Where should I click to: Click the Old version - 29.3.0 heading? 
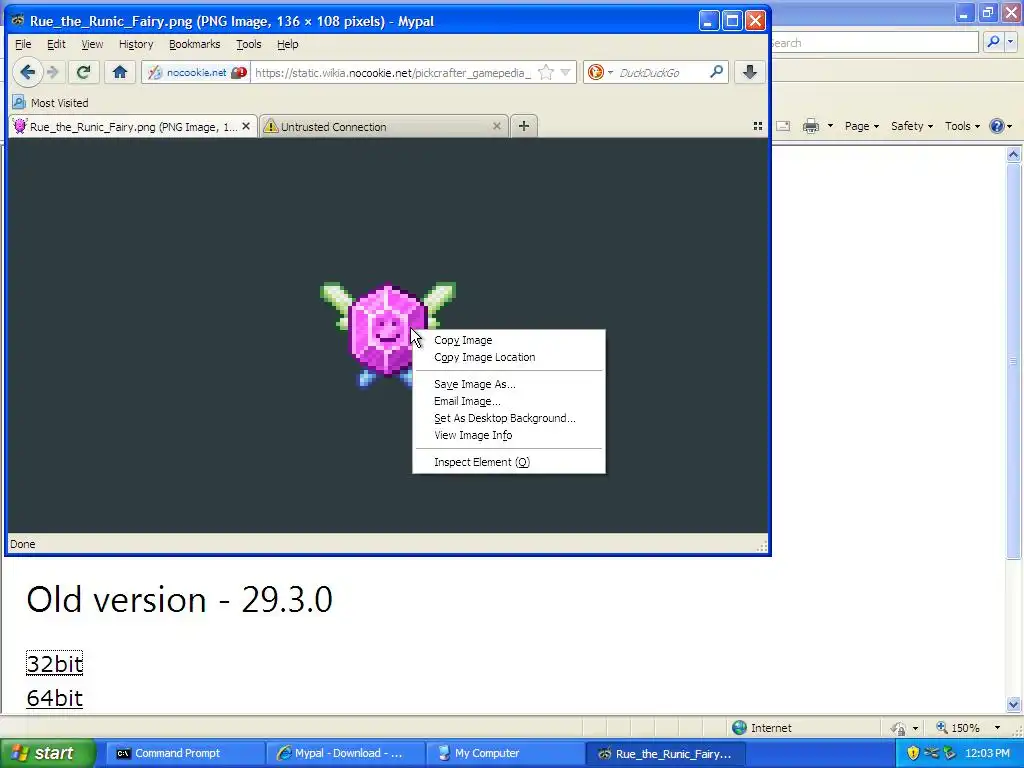click(180, 599)
